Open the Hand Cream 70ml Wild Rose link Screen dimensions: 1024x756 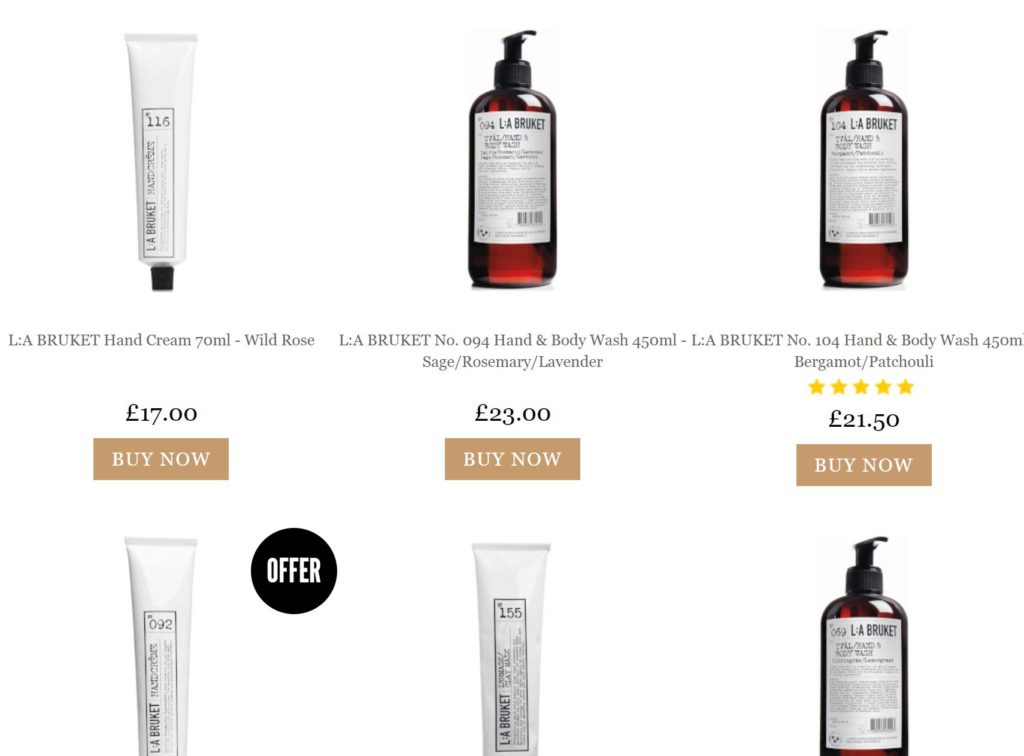[161, 340]
